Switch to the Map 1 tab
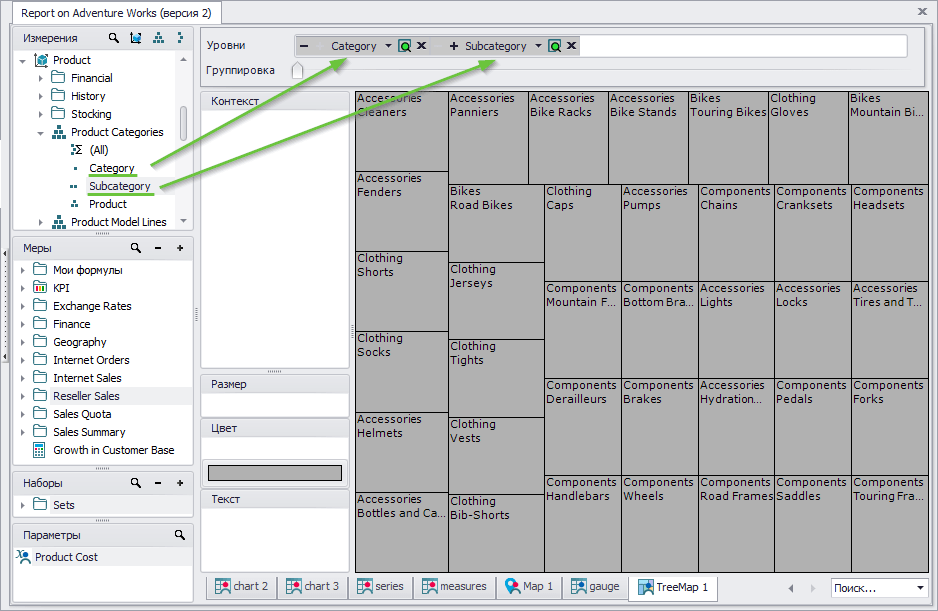Image resolution: width=938 pixels, height=611 pixels. point(529,586)
